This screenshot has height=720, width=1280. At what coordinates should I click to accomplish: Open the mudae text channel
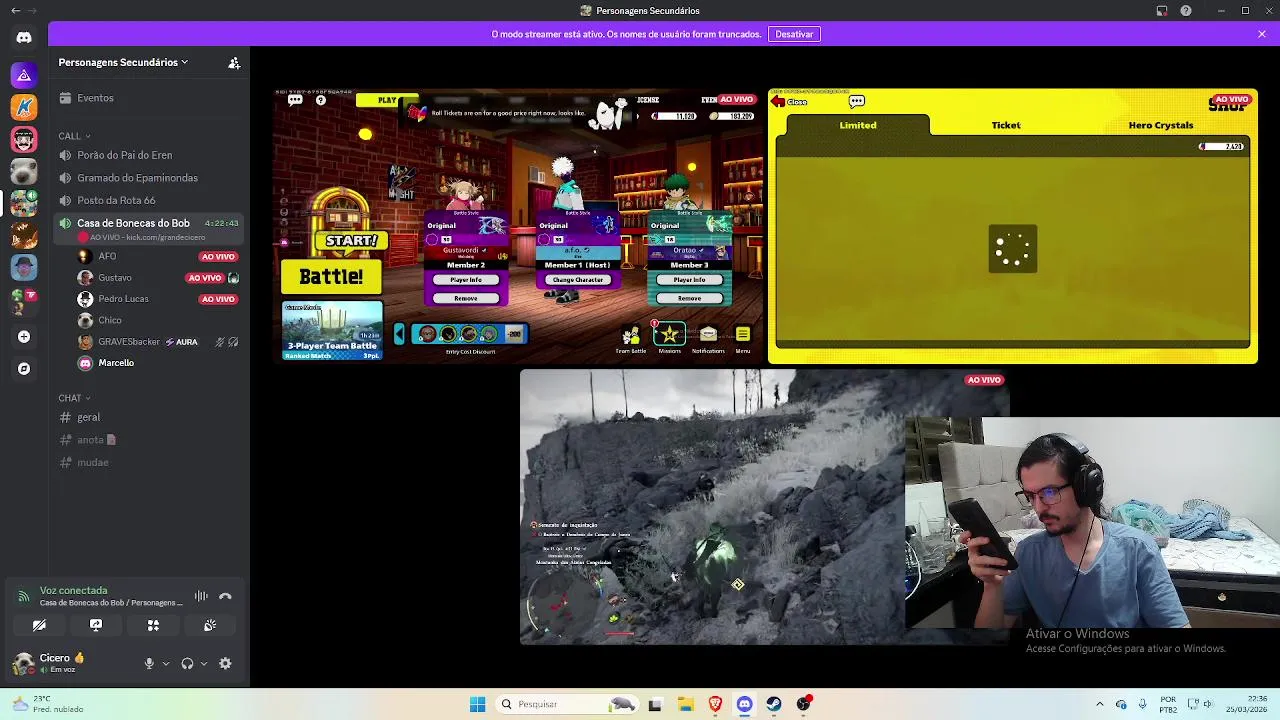[150, 462]
